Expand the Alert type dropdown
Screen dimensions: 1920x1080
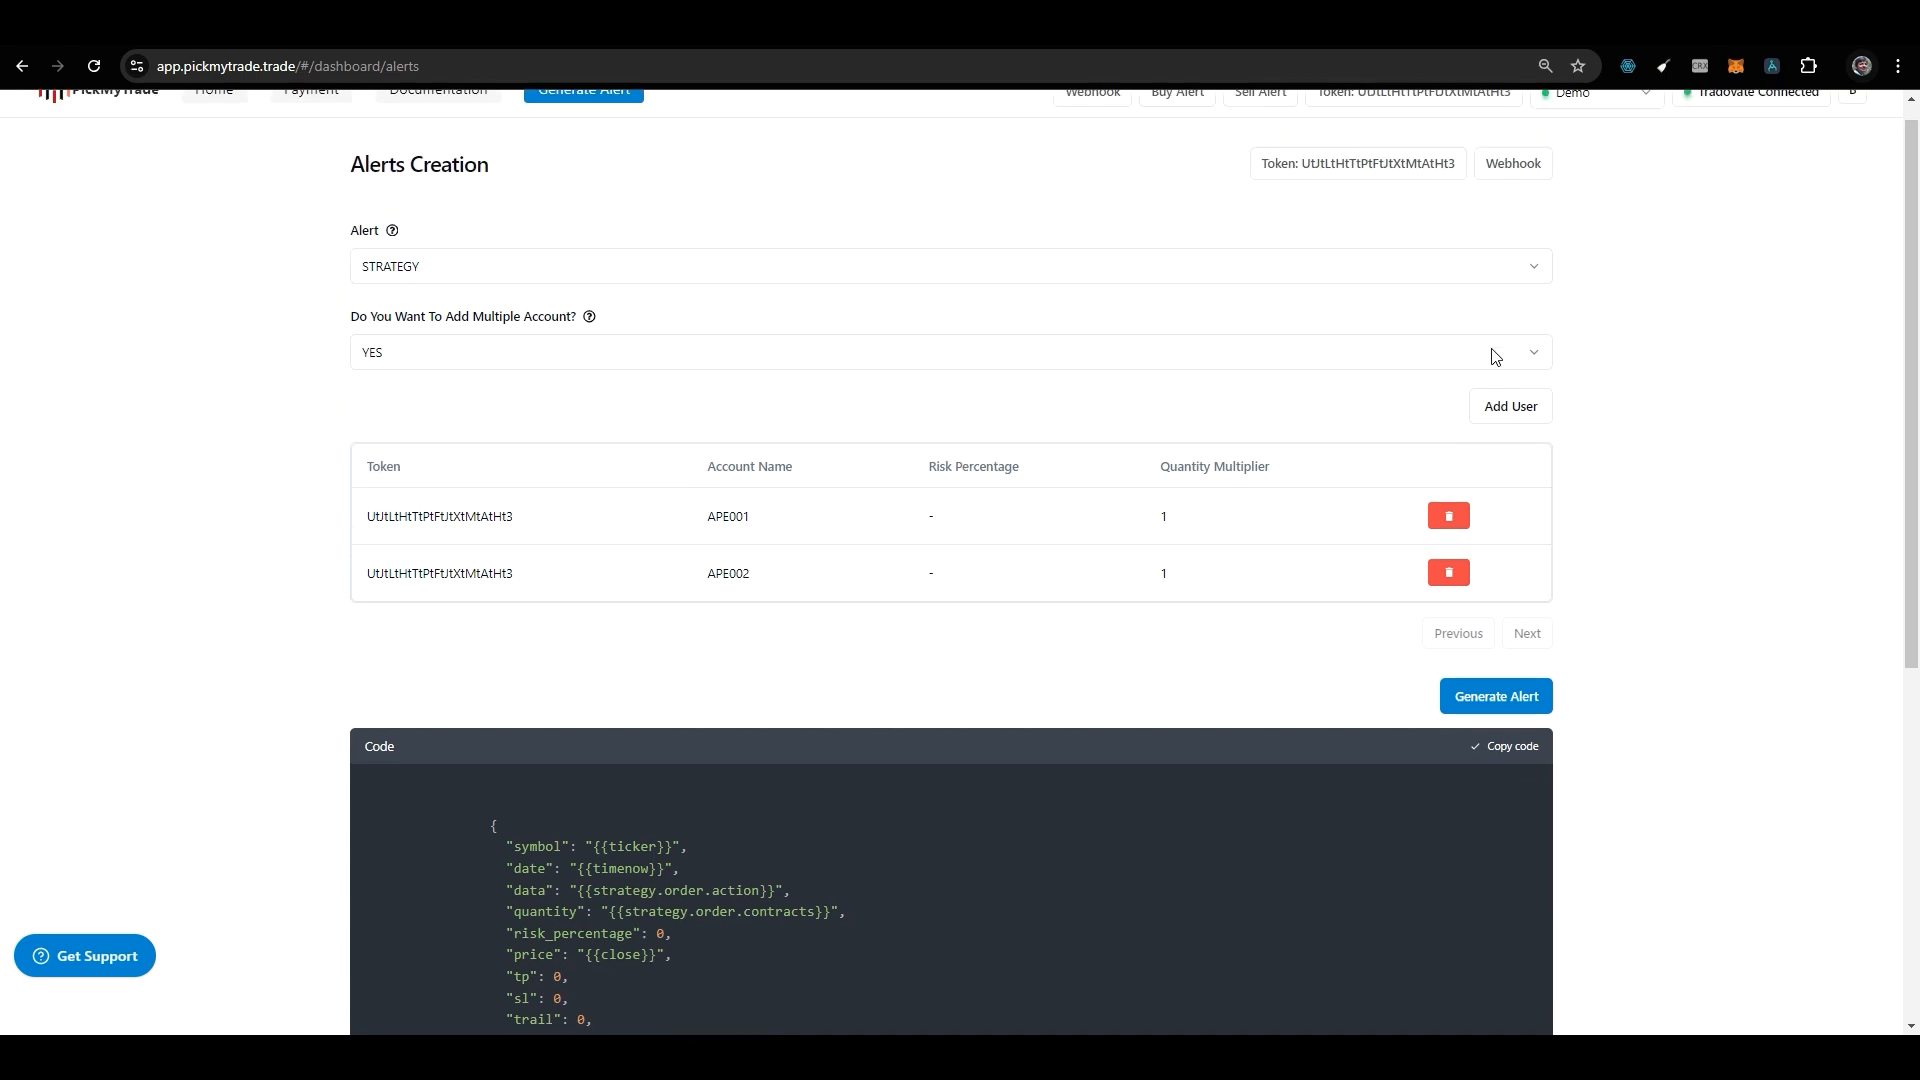1532,266
